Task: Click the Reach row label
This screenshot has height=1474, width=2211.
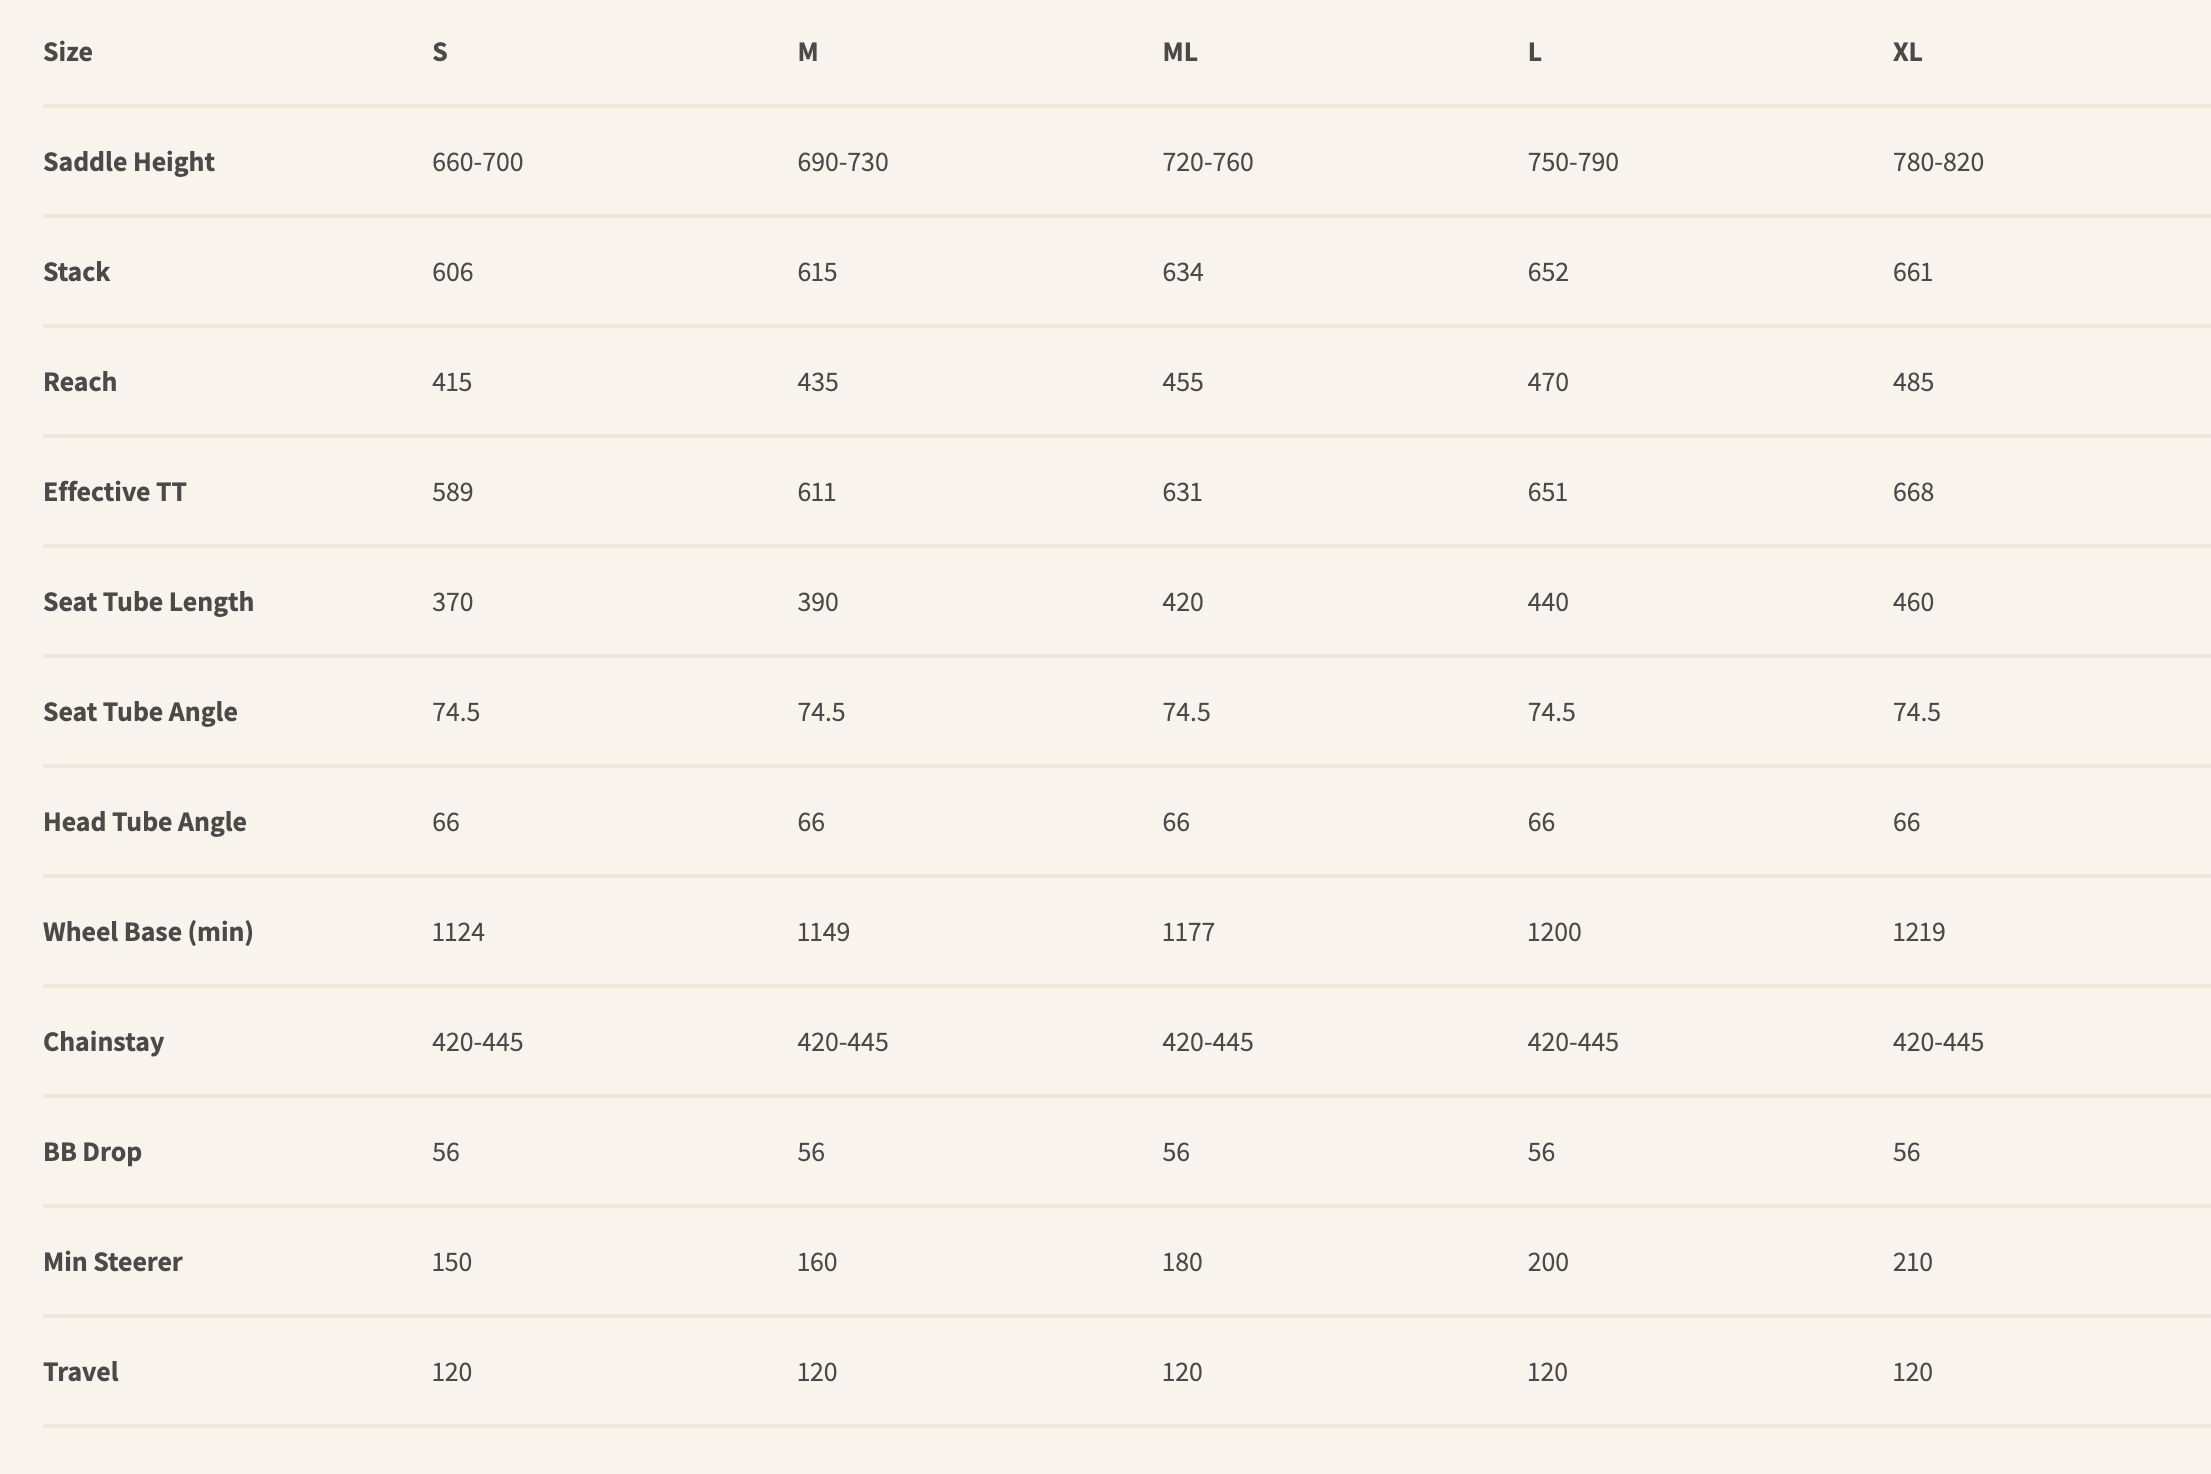Action: tap(80, 382)
